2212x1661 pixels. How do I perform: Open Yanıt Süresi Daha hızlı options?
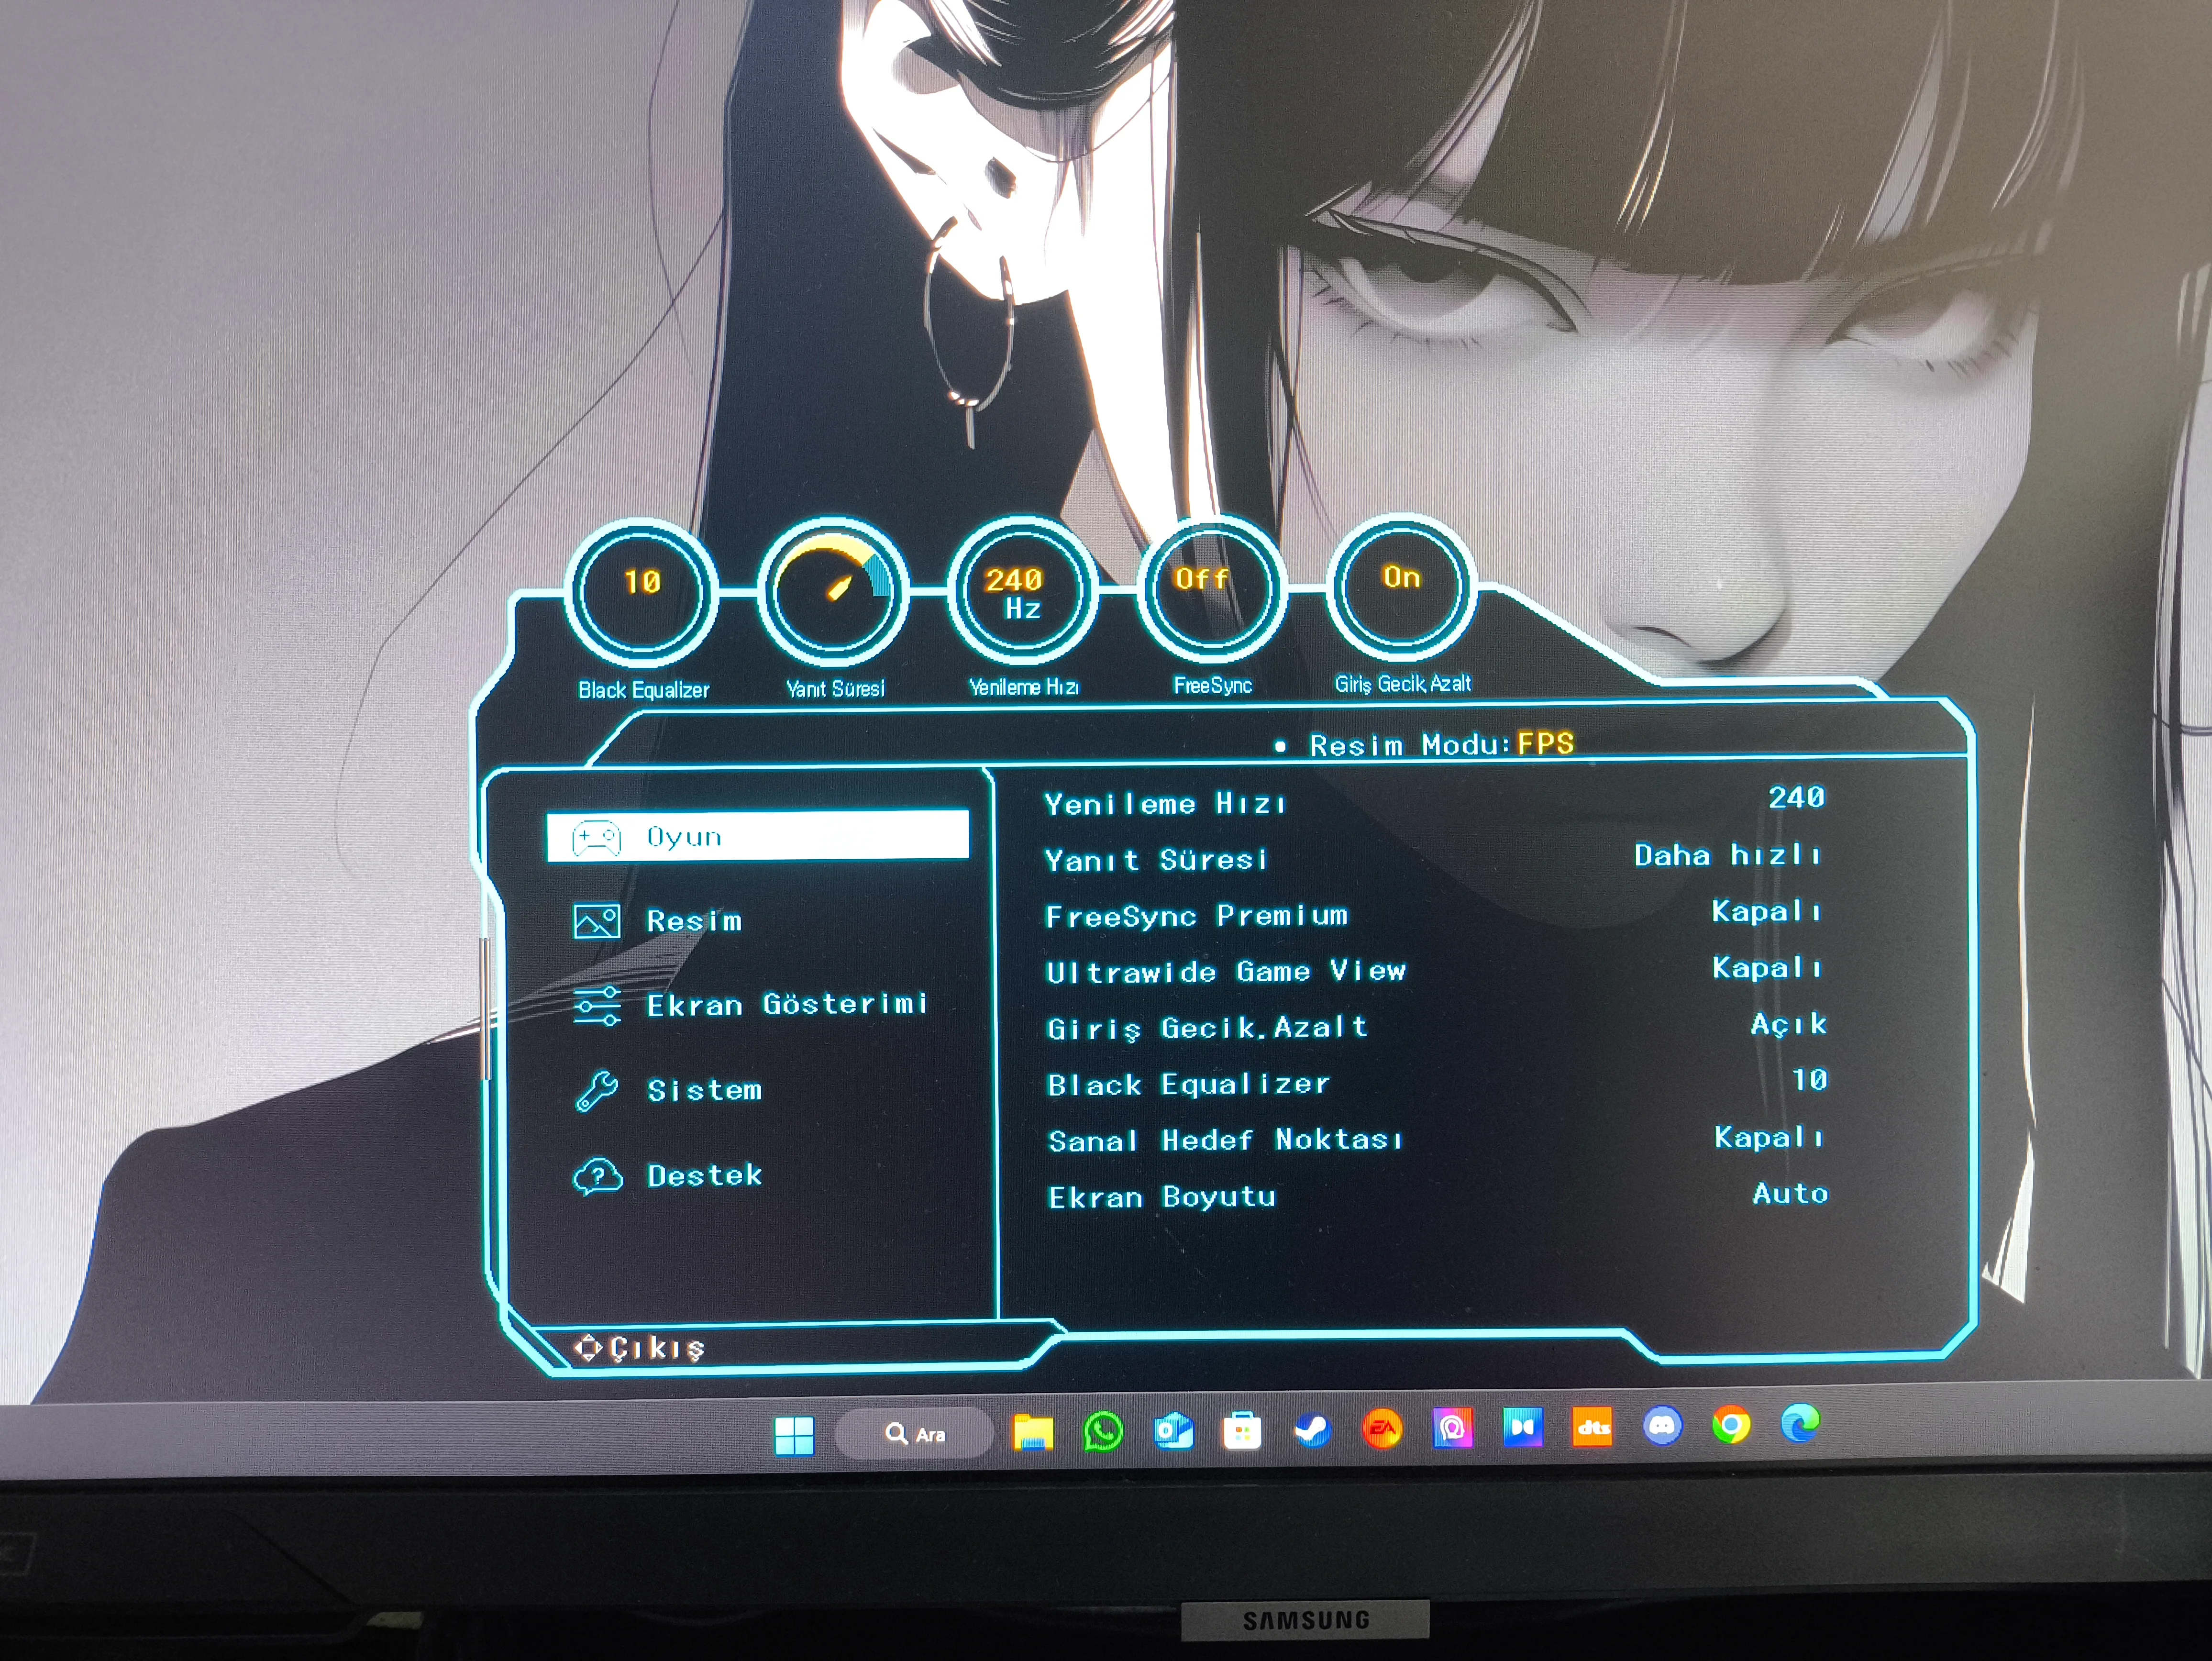(1728, 856)
